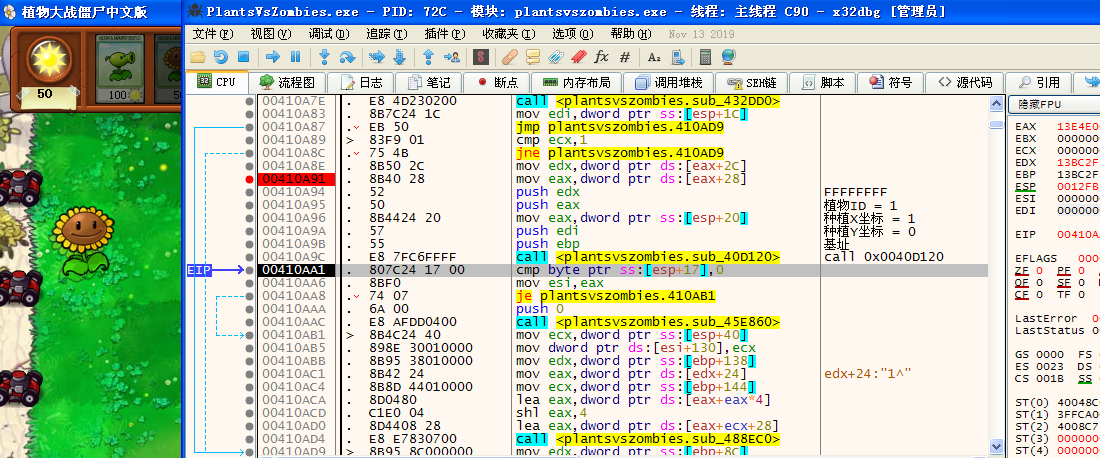Screen dimensions: 1100x458
Task: Open the Labels tag icon
Action: click(x=556, y=57)
